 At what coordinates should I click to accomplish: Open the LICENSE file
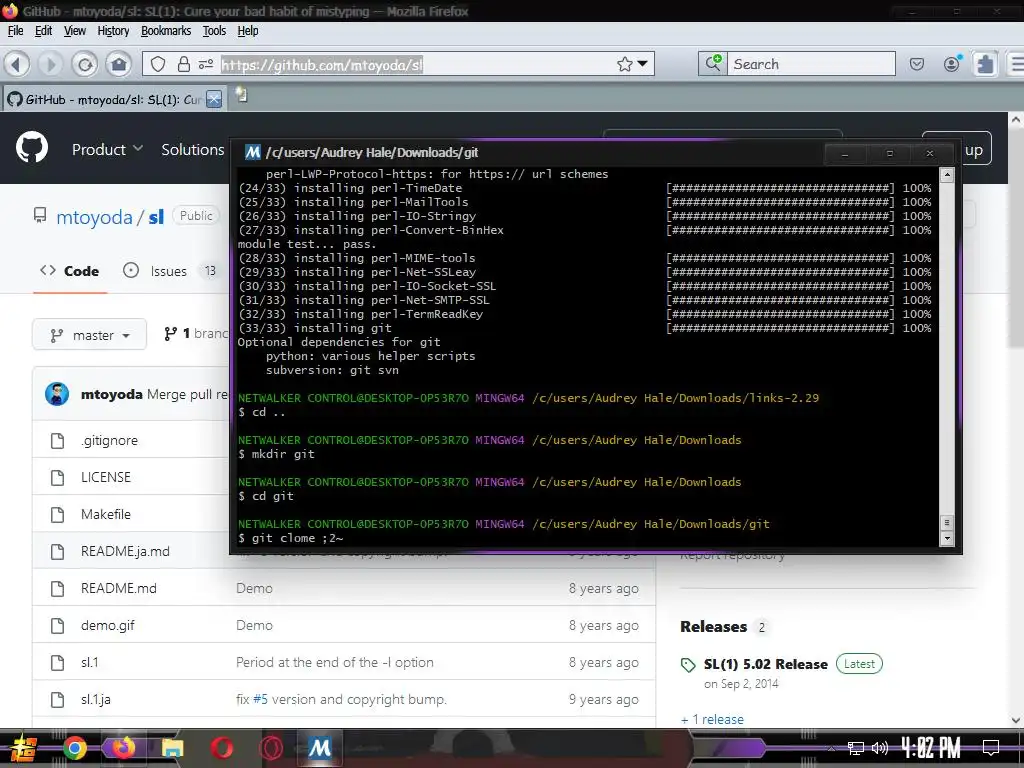point(106,477)
